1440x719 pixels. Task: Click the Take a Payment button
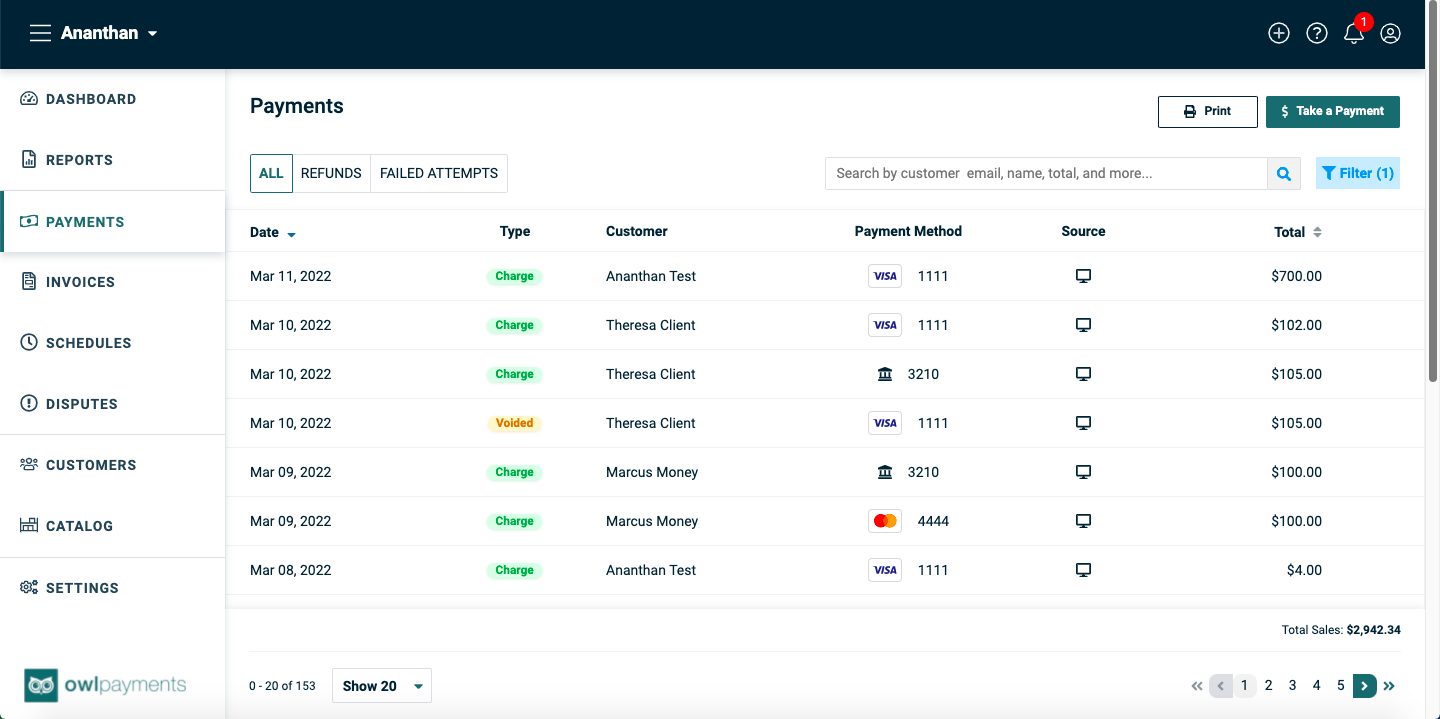pyautogui.click(x=1333, y=112)
